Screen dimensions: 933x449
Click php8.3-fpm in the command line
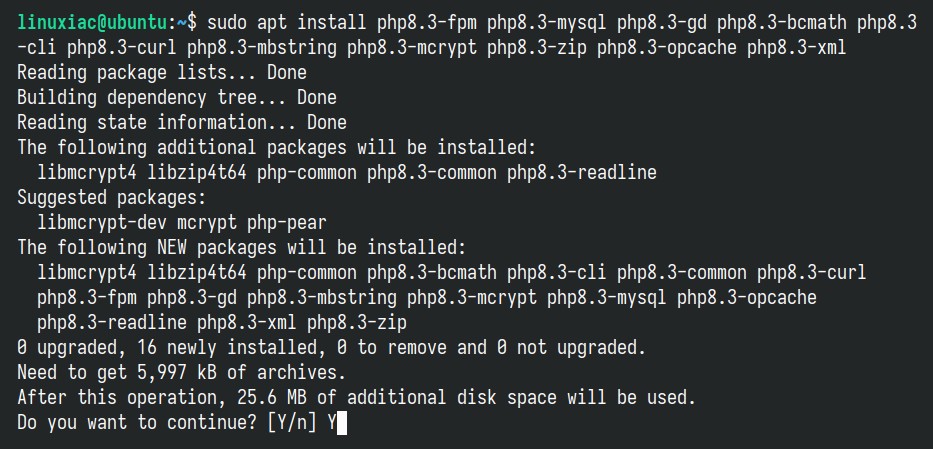tap(427, 23)
